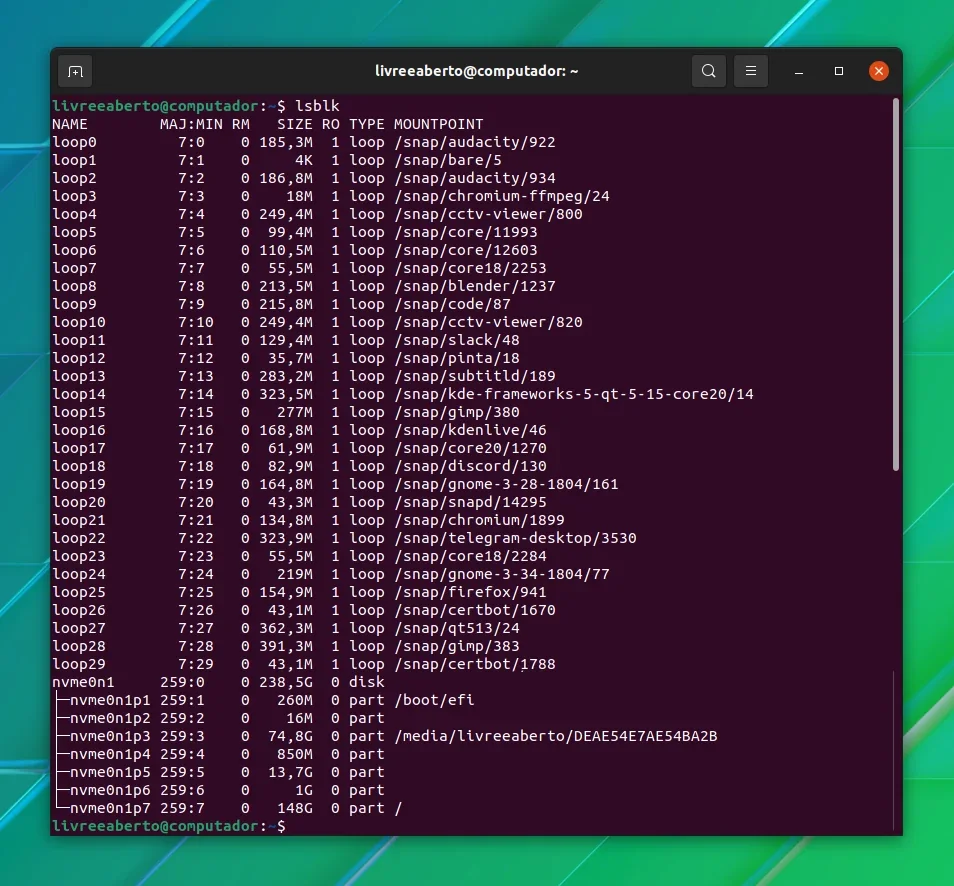Click /snap/chromium-ffmpeg/24 path
Image resolution: width=954 pixels, height=886 pixels.
click(x=502, y=196)
